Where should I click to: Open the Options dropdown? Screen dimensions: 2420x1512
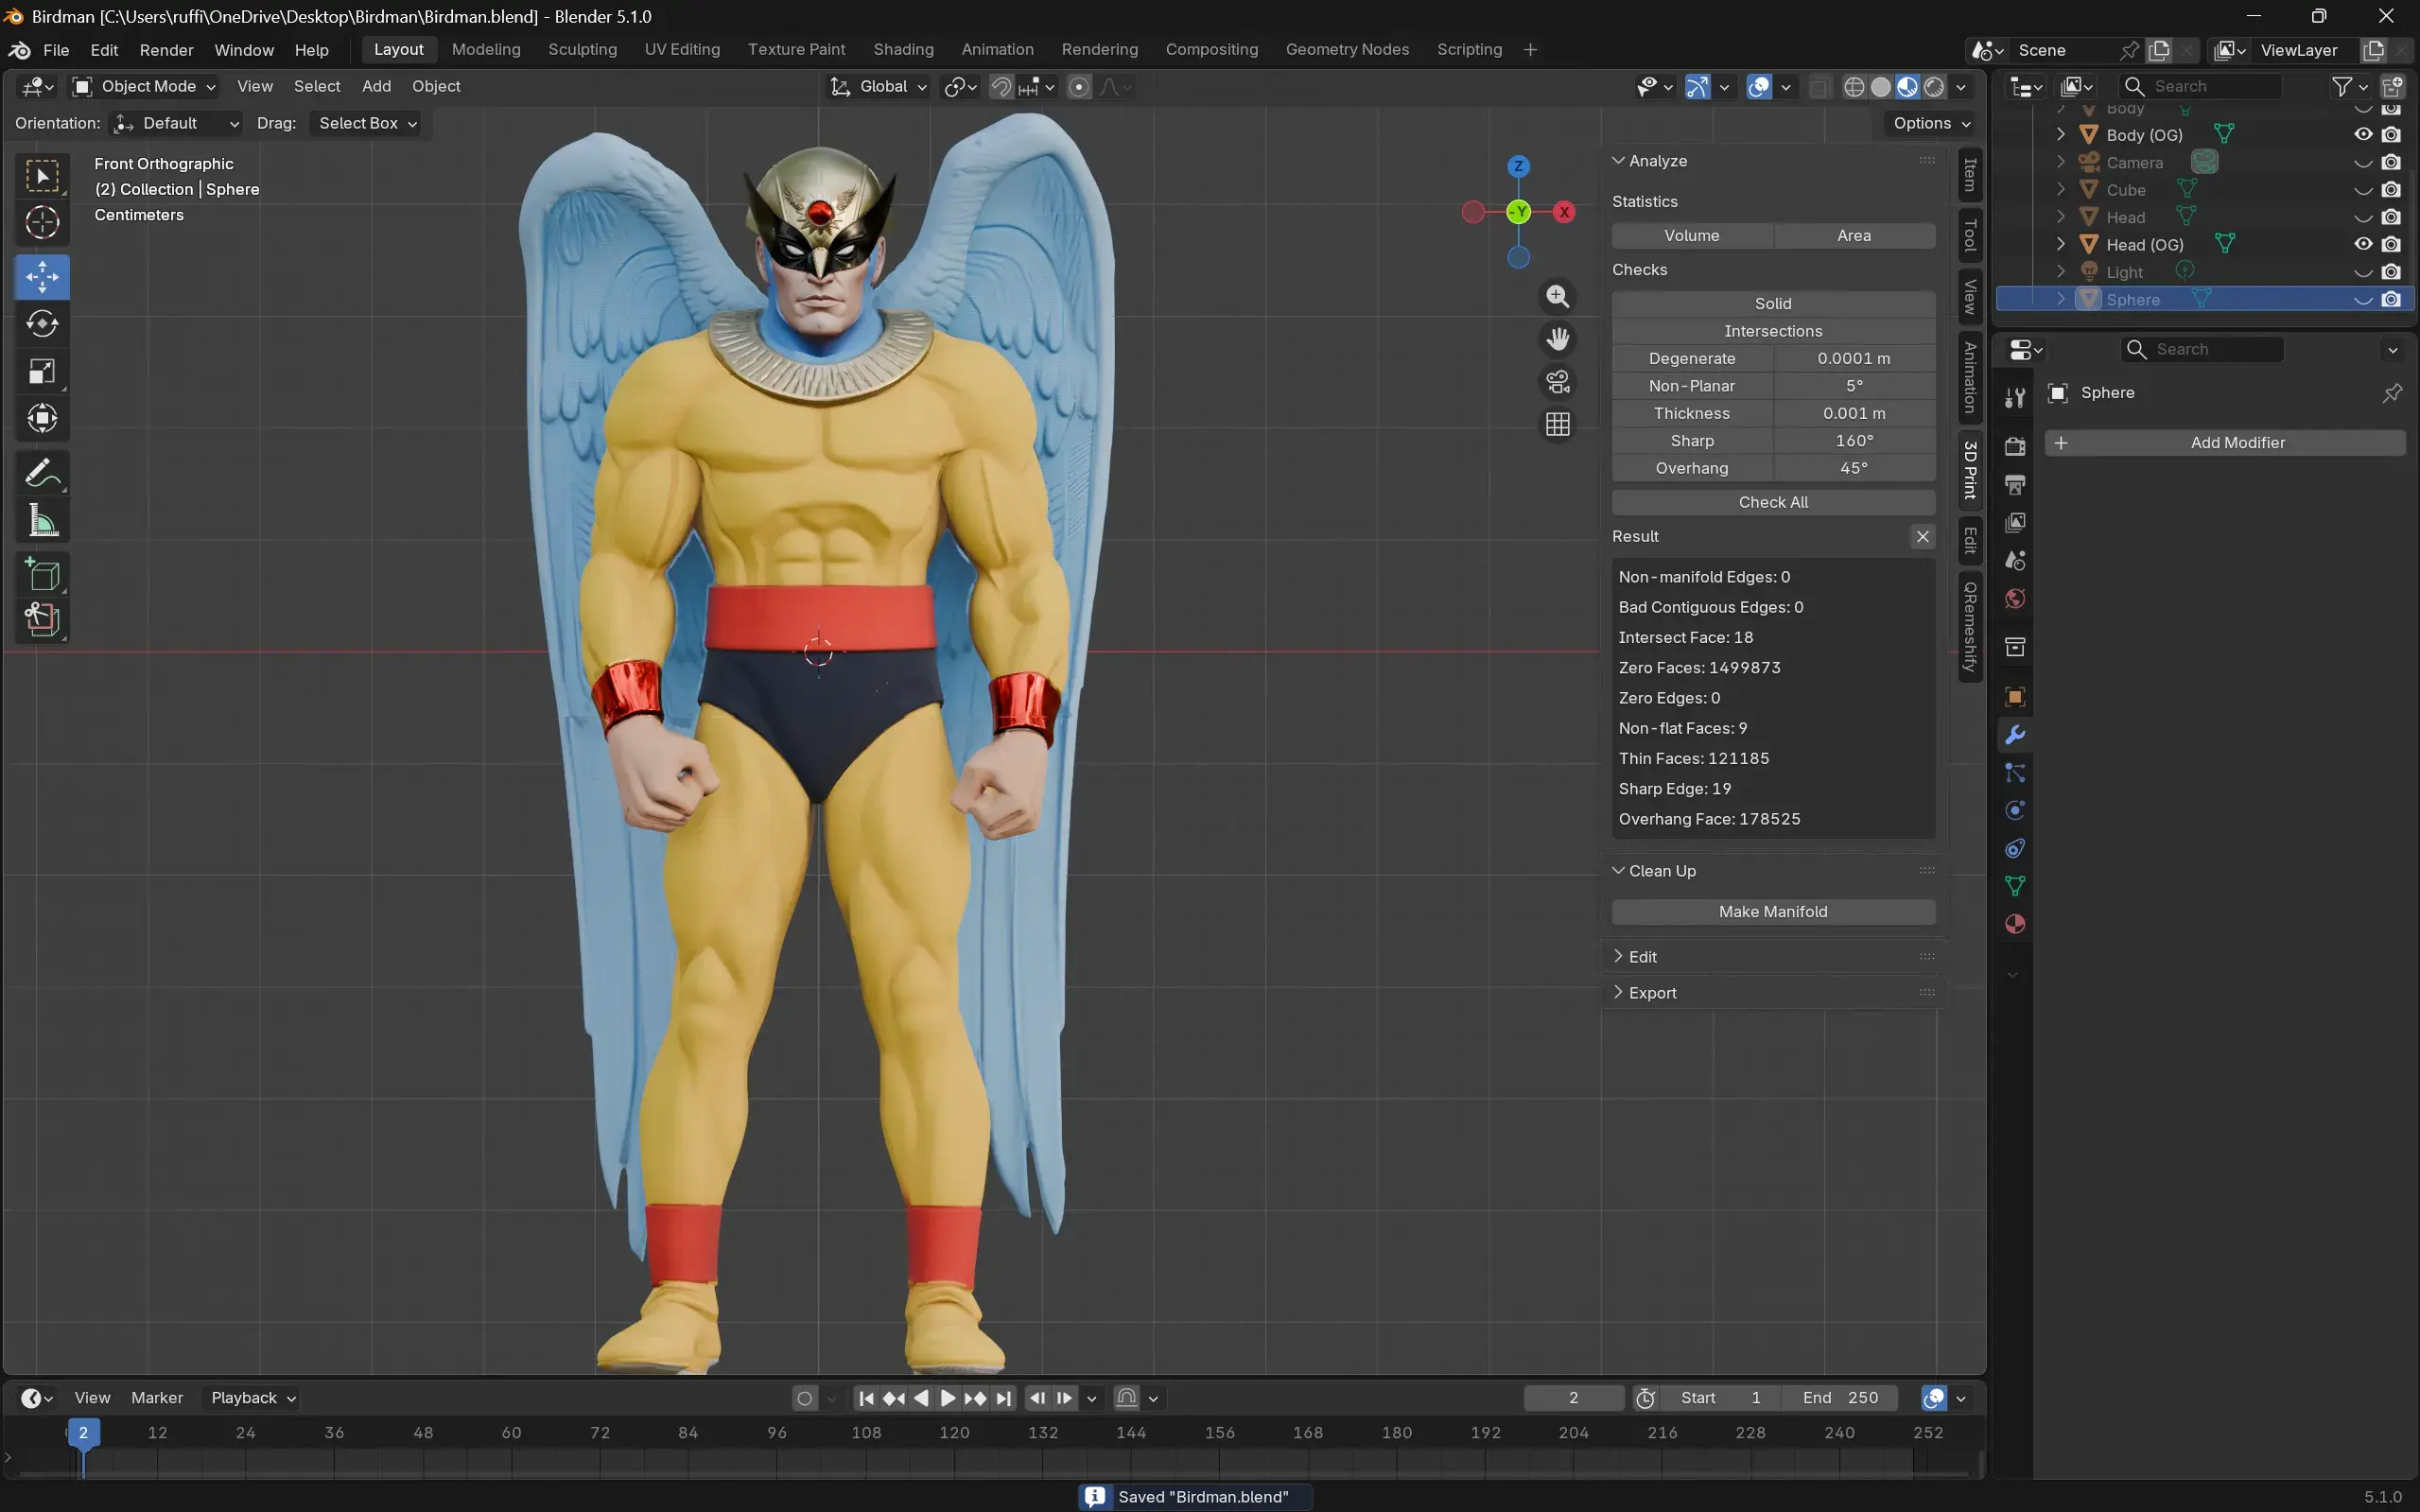click(1931, 123)
